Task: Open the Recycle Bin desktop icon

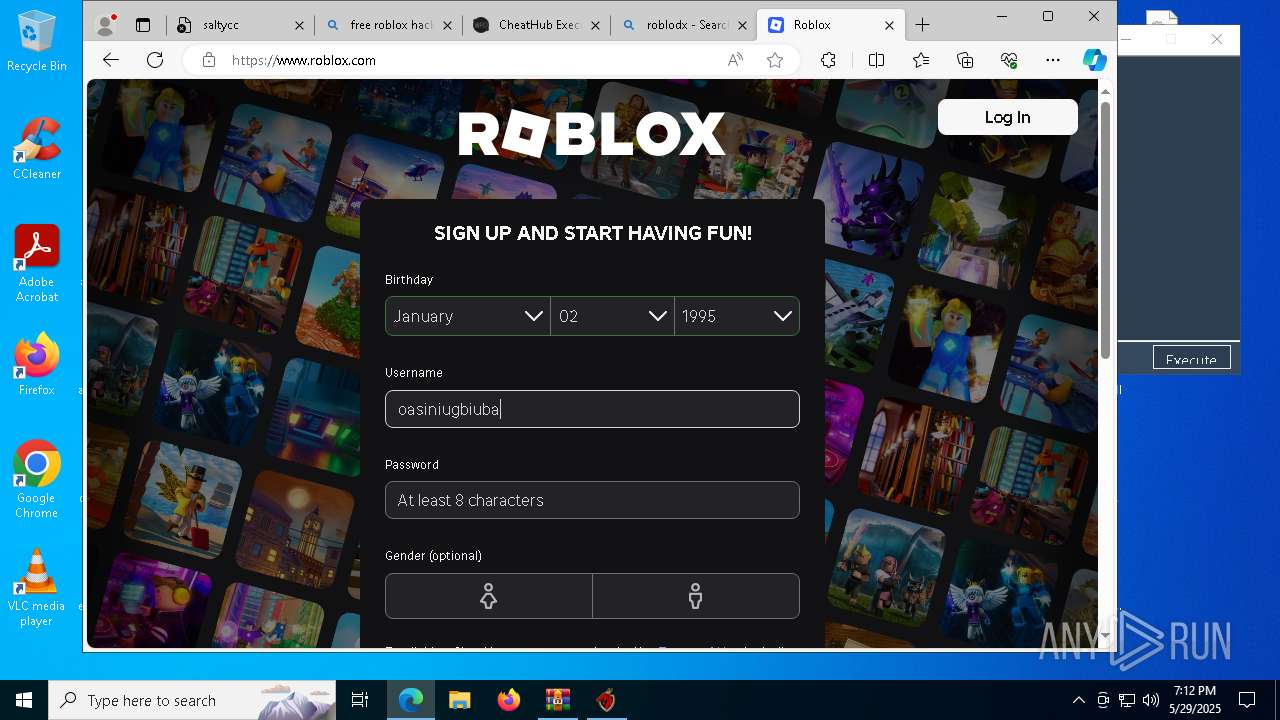Action: 37,42
